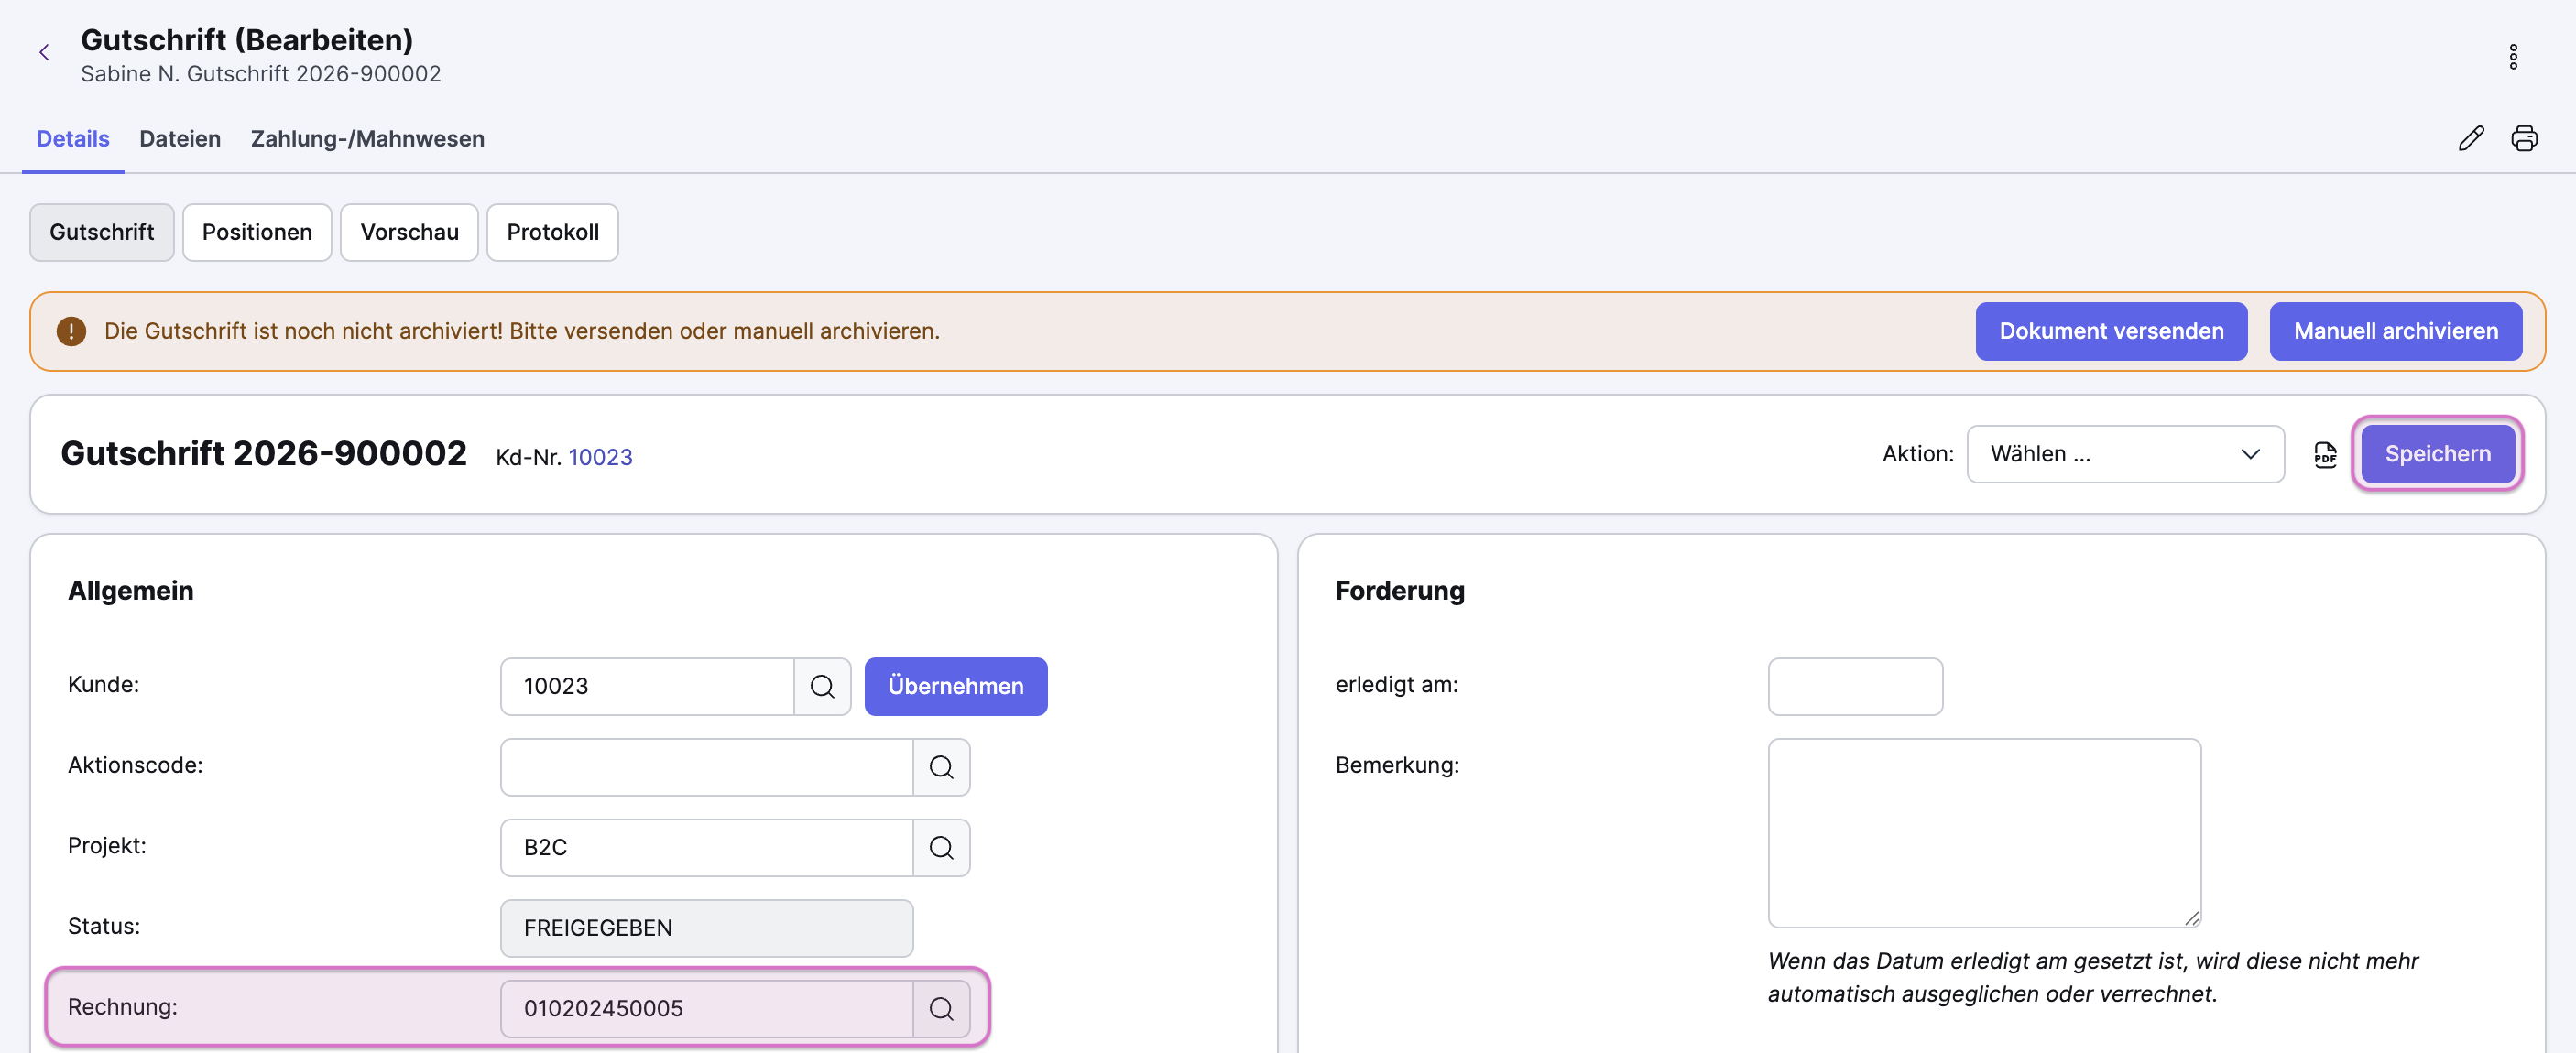The height and width of the screenshot is (1053, 2576).
Task: Open the three-dot more options menu
Action: pos(2513,57)
